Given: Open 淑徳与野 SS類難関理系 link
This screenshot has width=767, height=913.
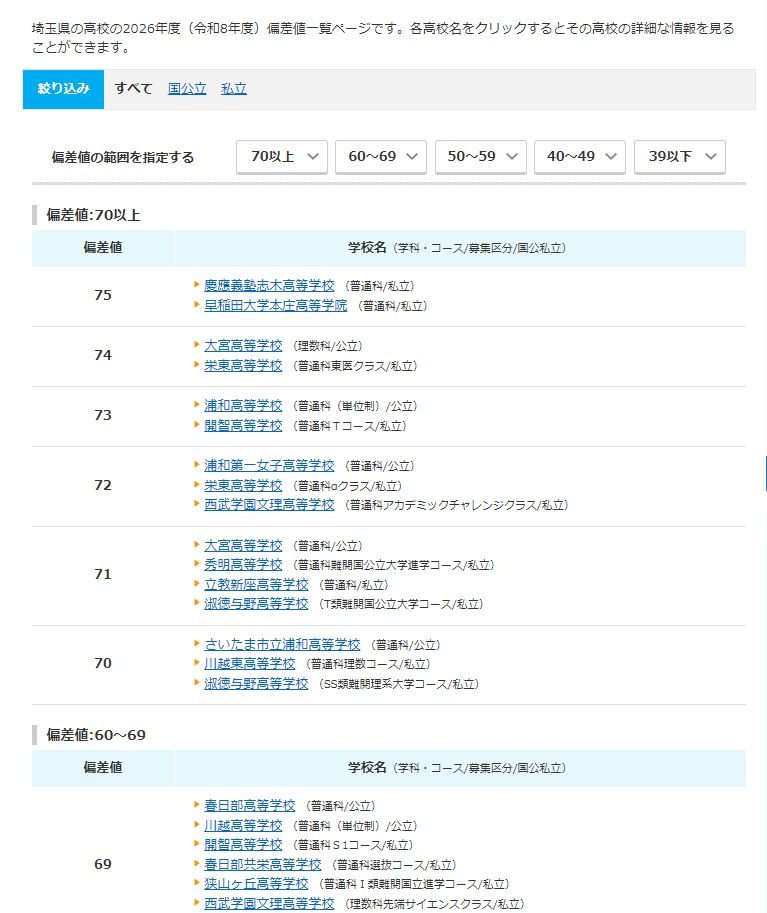Looking at the screenshot, I should [x=256, y=684].
